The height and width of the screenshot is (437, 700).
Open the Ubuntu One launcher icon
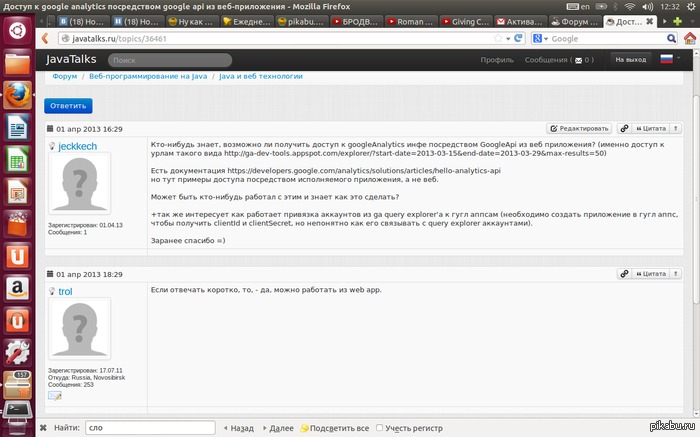pyautogui.click(x=17, y=256)
